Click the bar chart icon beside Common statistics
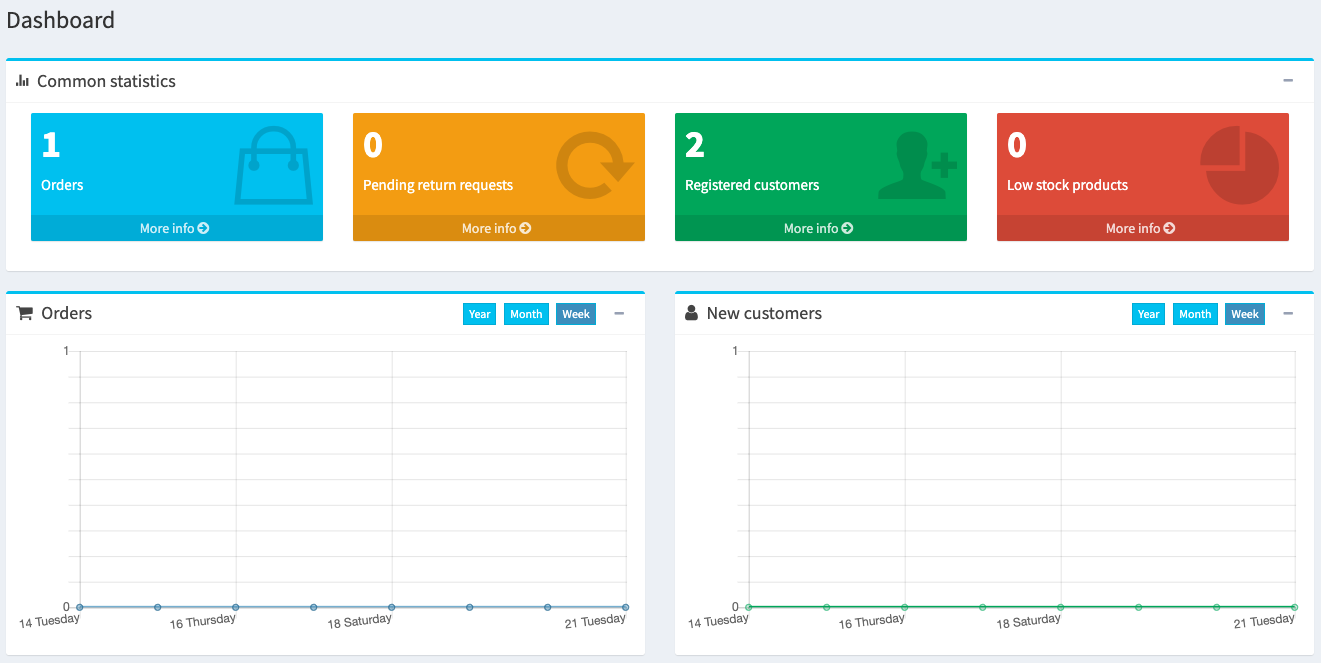This screenshot has width=1321, height=663. [23, 81]
